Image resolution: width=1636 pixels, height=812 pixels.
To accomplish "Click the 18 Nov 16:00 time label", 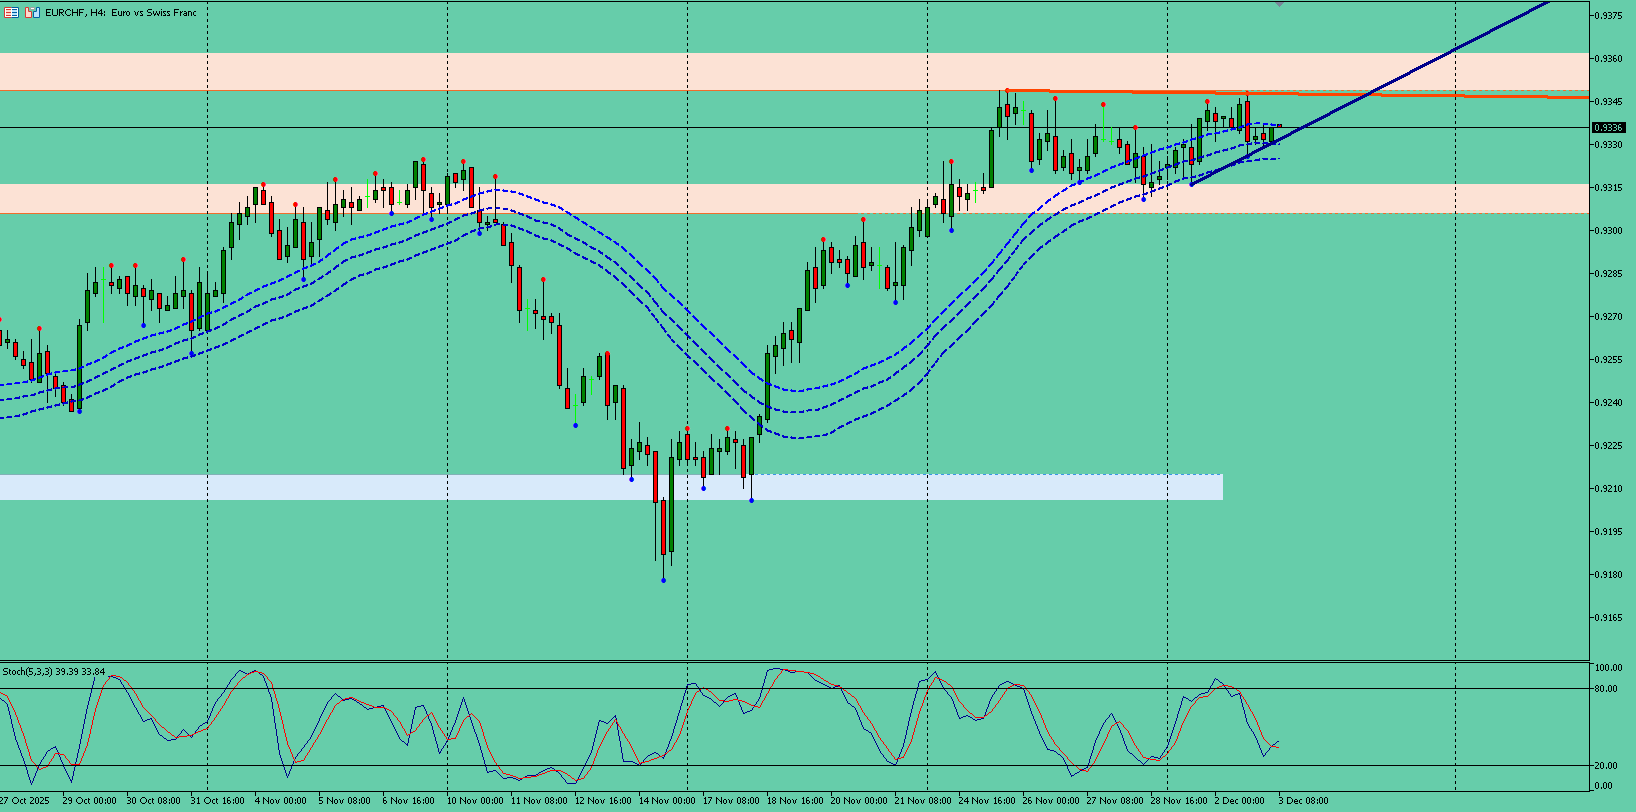I will (x=795, y=800).
